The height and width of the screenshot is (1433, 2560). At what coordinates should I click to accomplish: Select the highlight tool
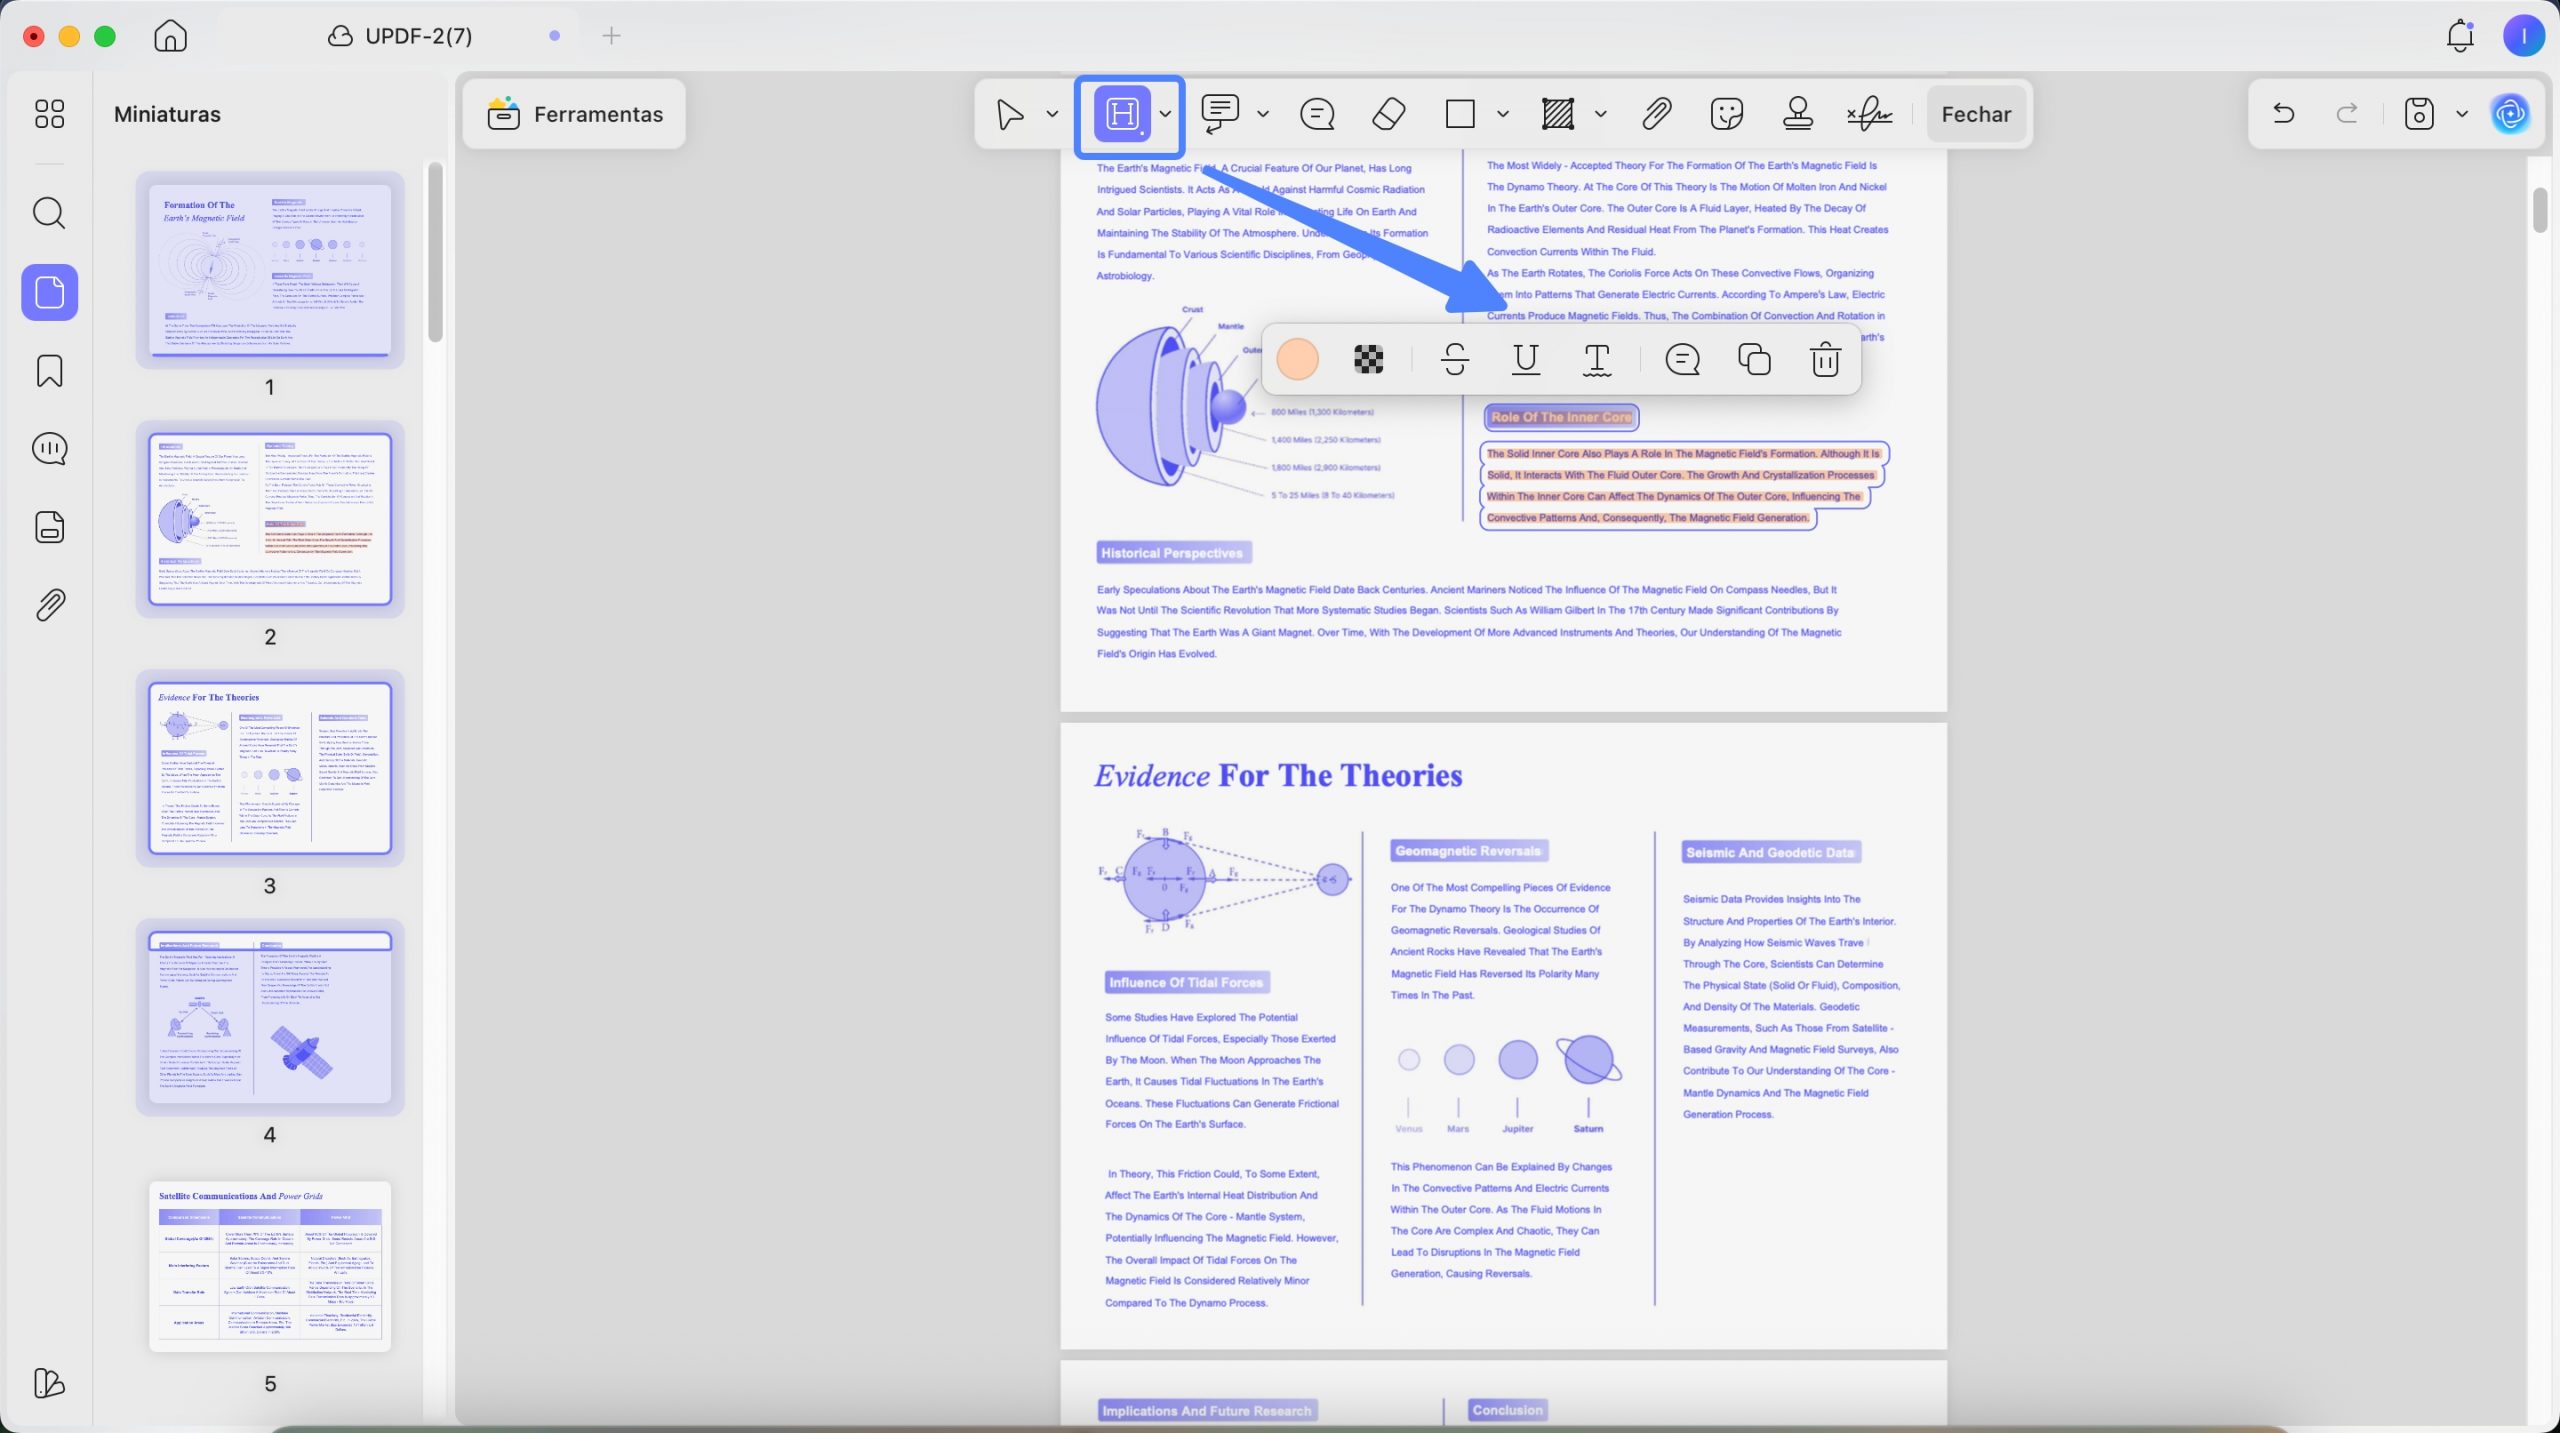tap(1122, 114)
